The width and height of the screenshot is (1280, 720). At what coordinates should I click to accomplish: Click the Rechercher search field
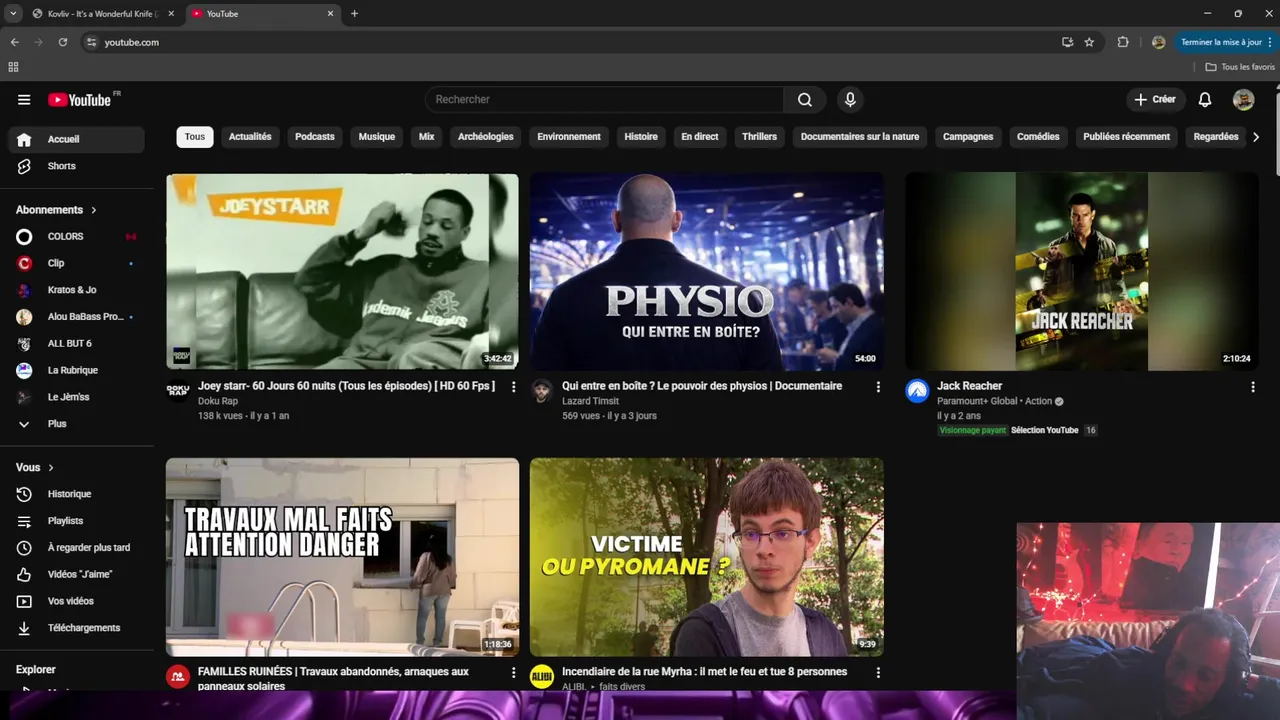(605, 100)
